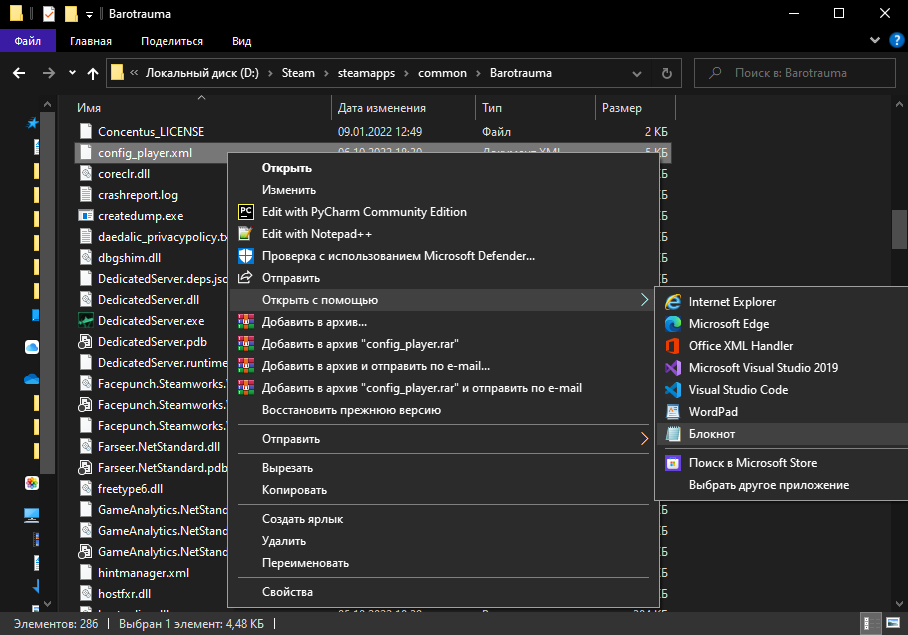Expand path chevron after Steam
Screen dimensions: 908x635
(327, 74)
